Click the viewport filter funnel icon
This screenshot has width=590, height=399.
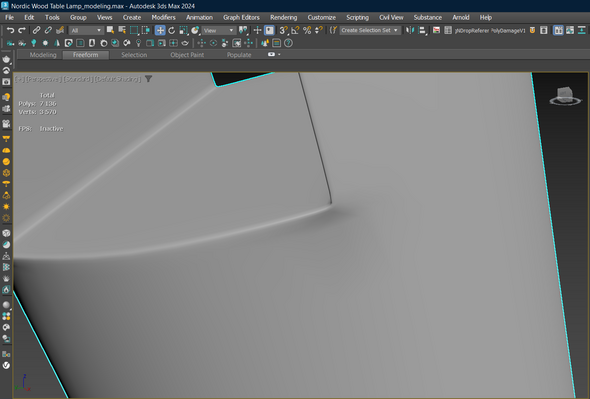[x=149, y=79]
